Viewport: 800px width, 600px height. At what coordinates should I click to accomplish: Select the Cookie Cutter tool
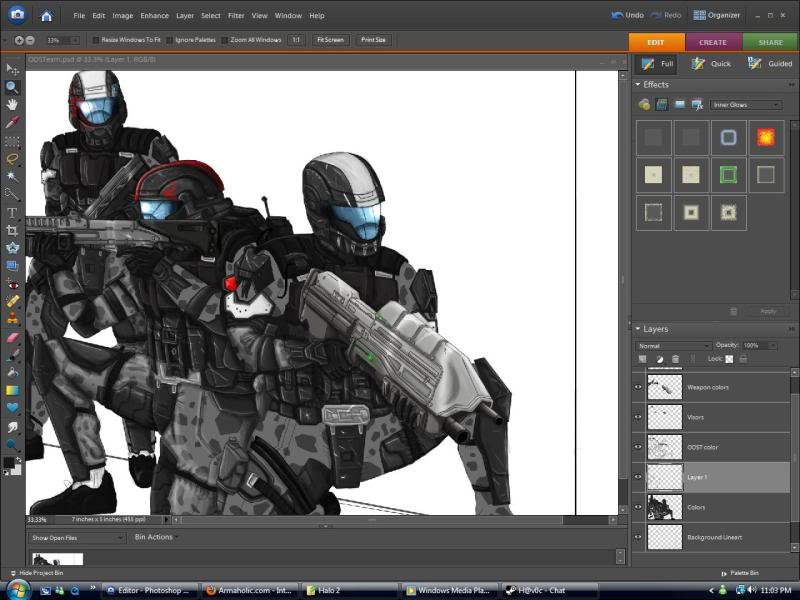12,248
